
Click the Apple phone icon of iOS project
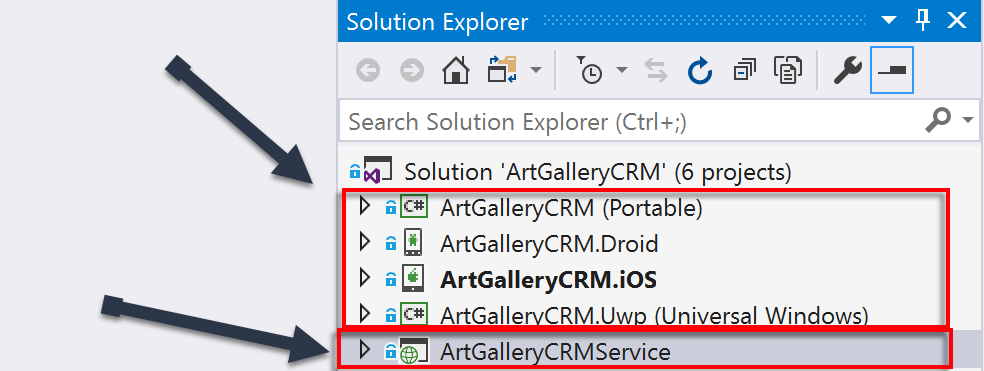[x=412, y=278]
